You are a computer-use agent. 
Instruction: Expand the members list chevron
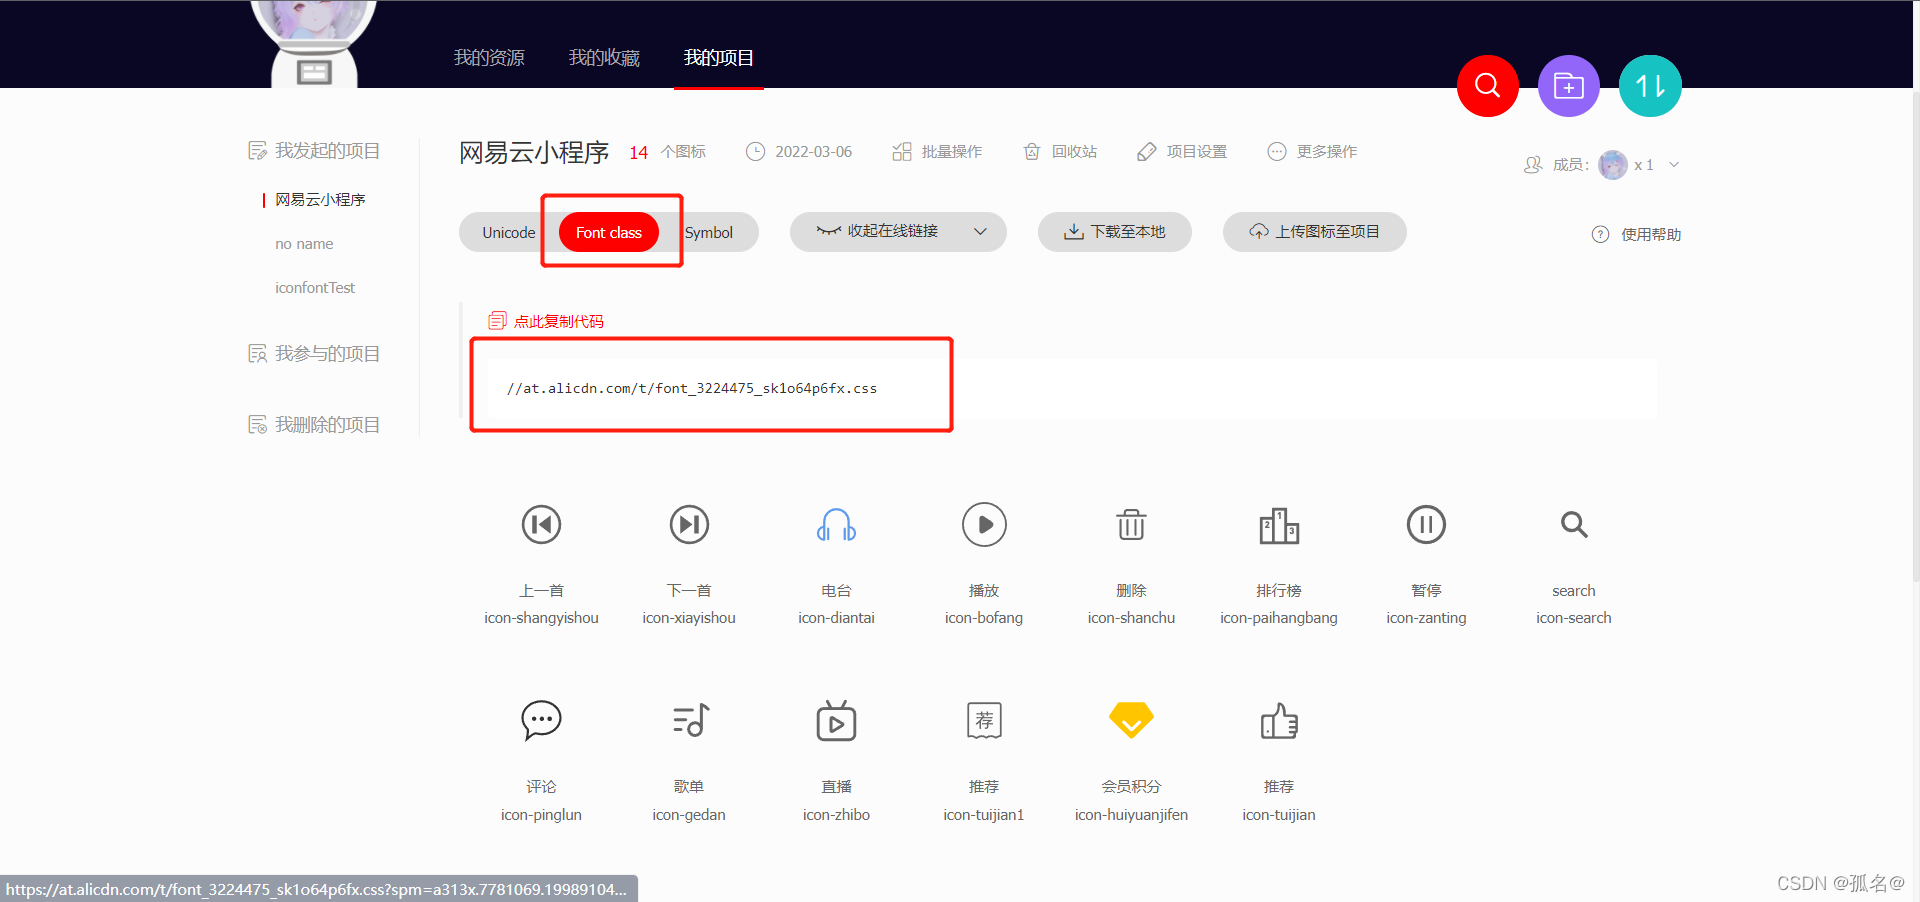1674,165
